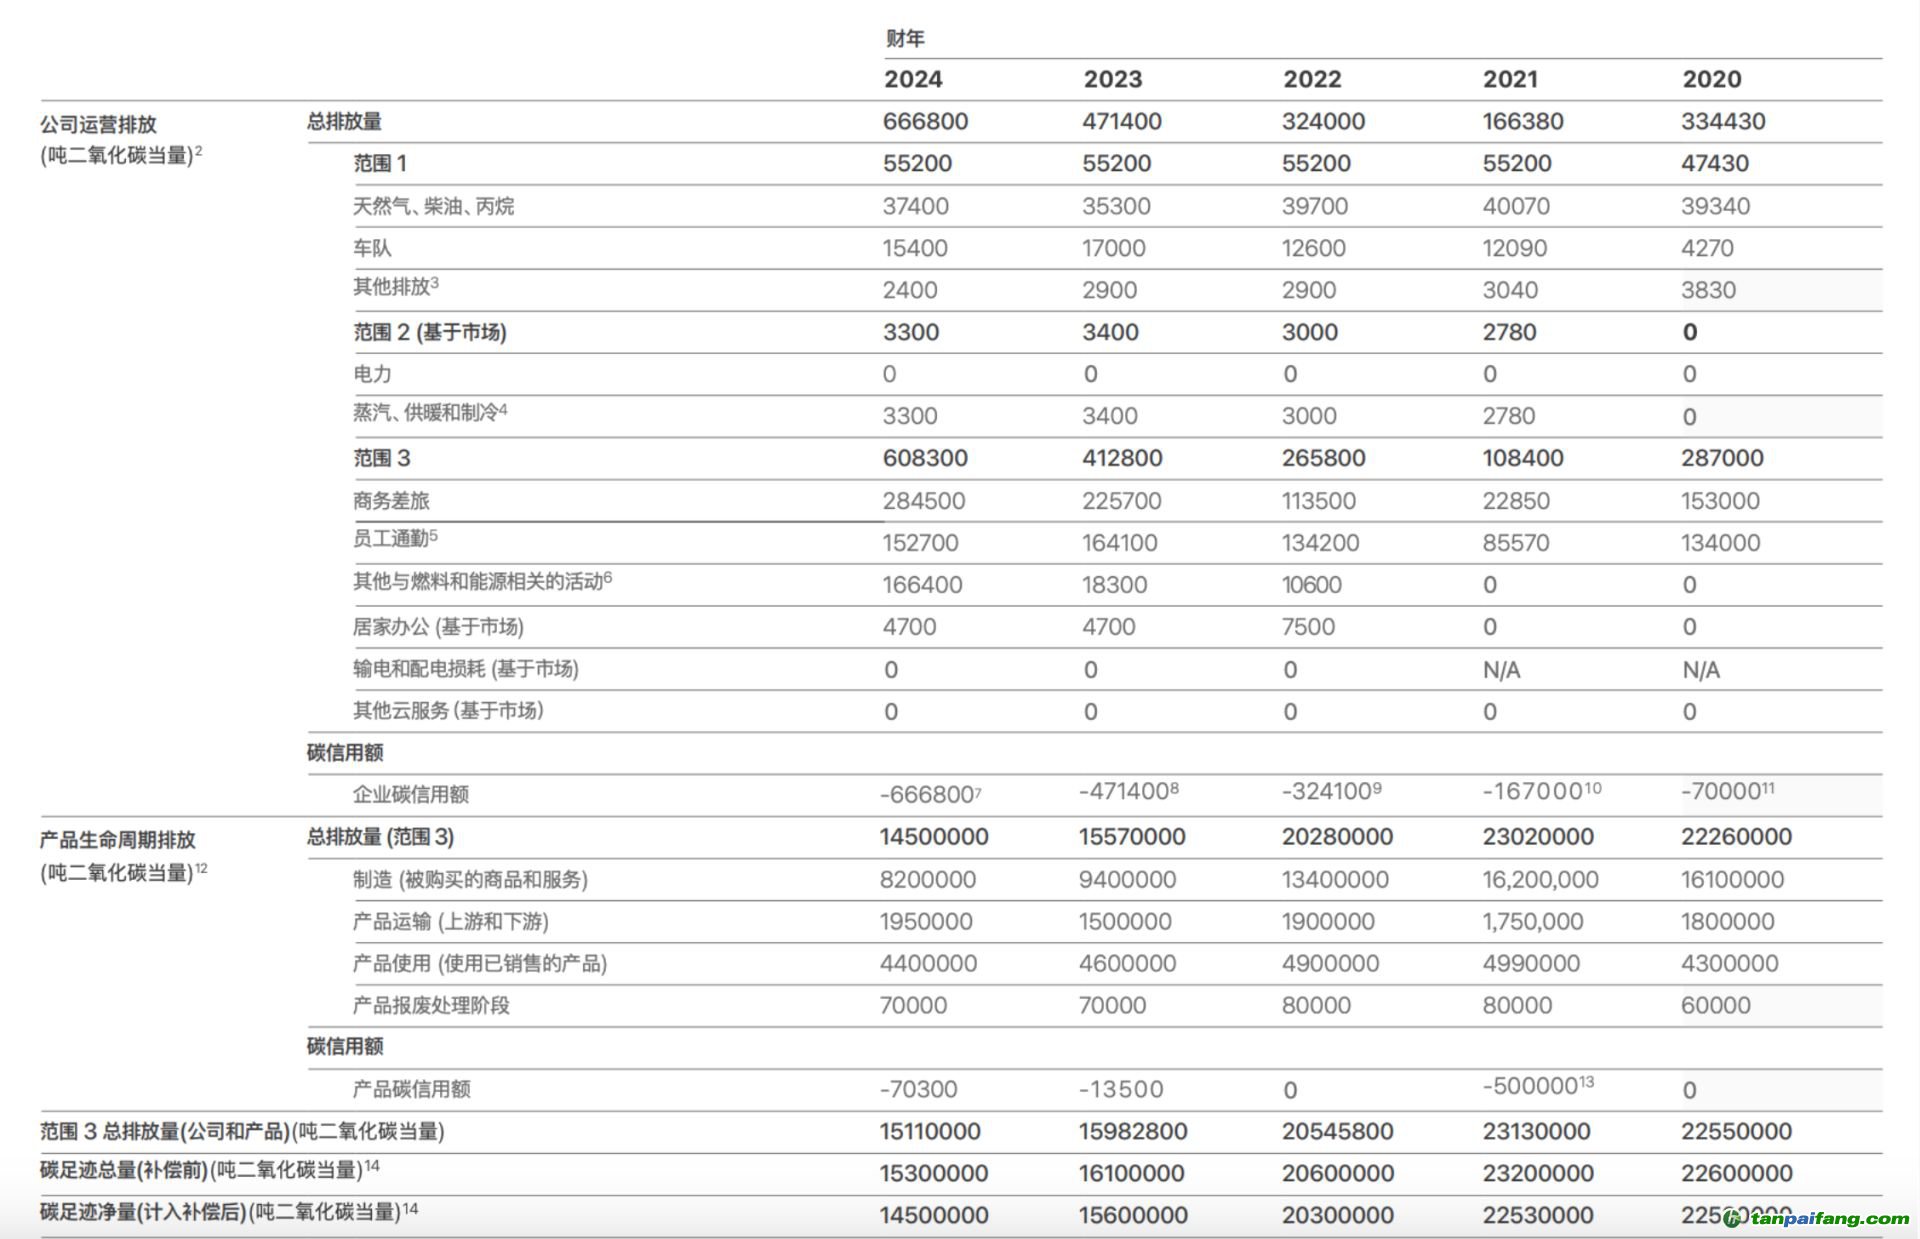Click the 碳足迹总量(补偿前) row label

tap(210, 1171)
